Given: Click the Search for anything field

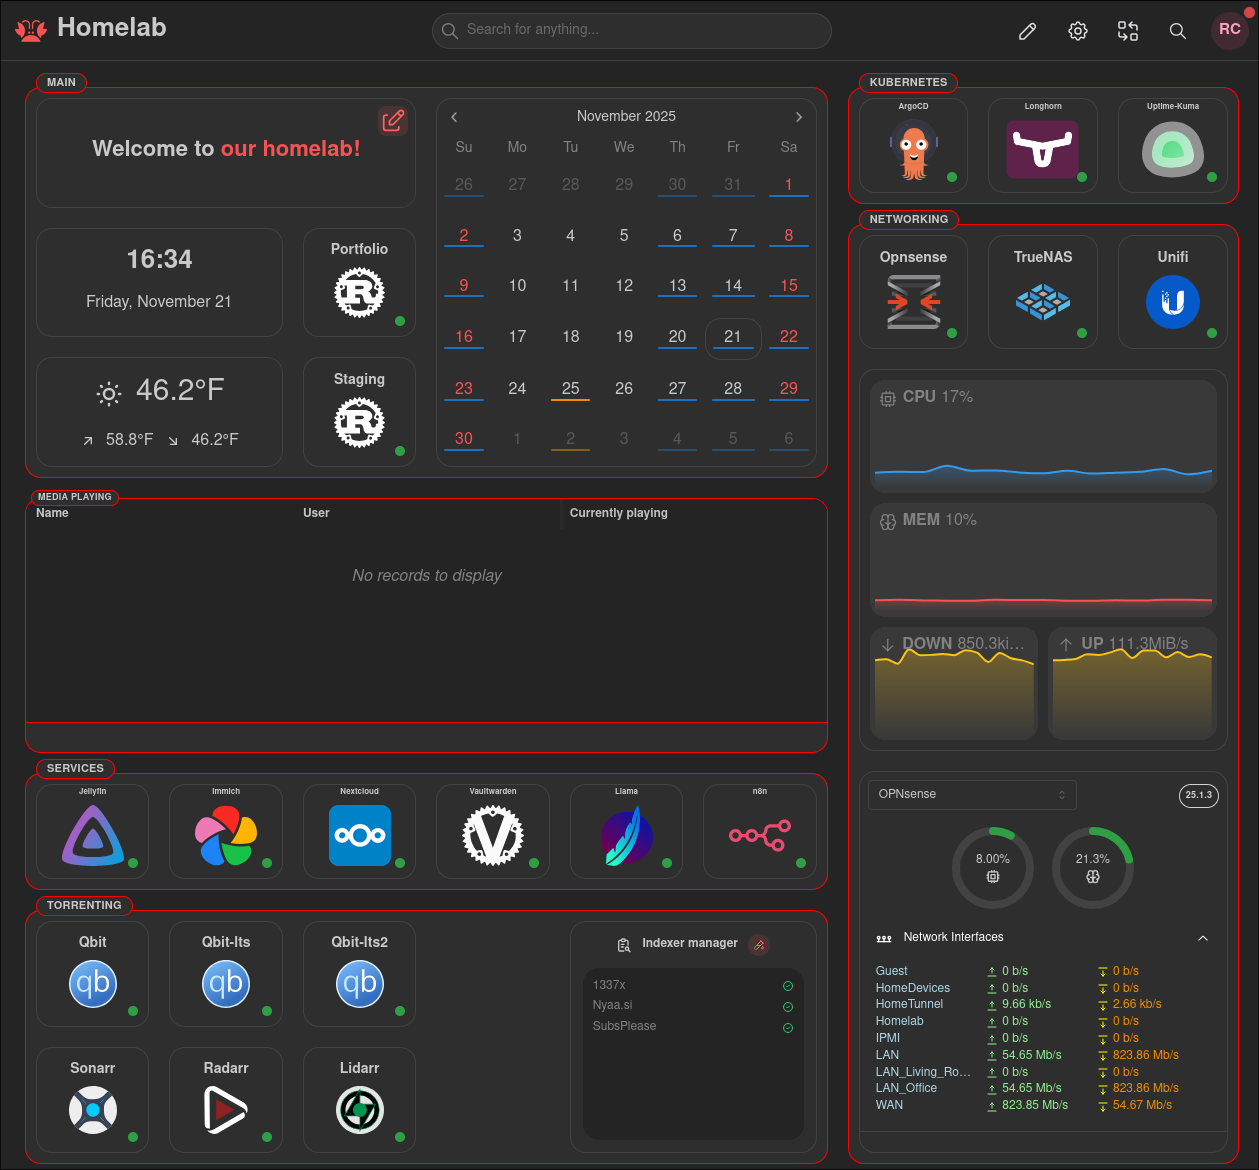Looking at the screenshot, I should click(x=631, y=30).
